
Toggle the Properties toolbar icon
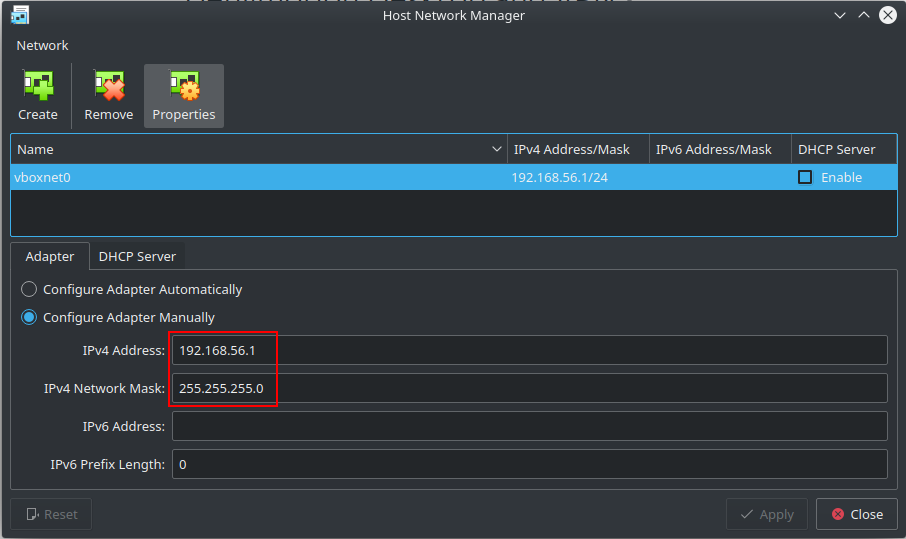pyautogui.click(x=184, y=86)
